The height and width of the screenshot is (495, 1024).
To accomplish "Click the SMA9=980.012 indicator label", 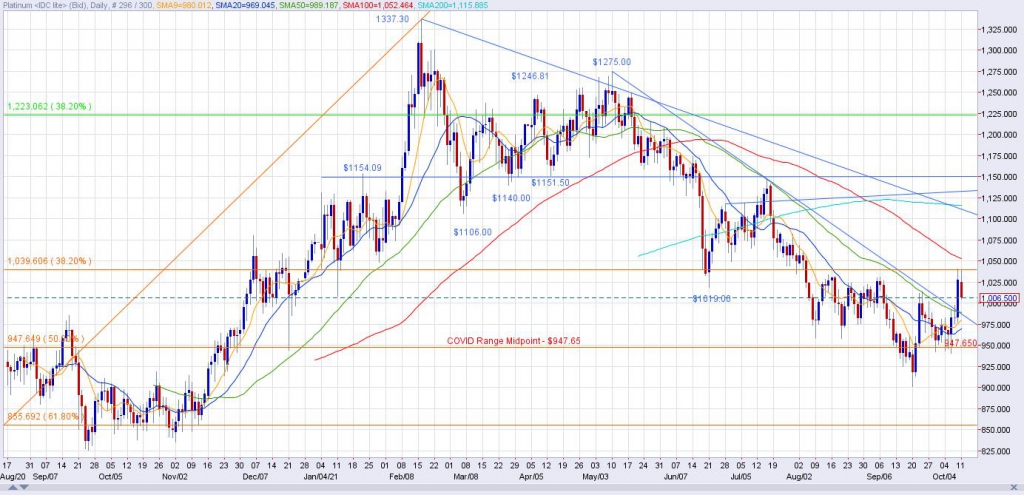I will coord(184,5).
